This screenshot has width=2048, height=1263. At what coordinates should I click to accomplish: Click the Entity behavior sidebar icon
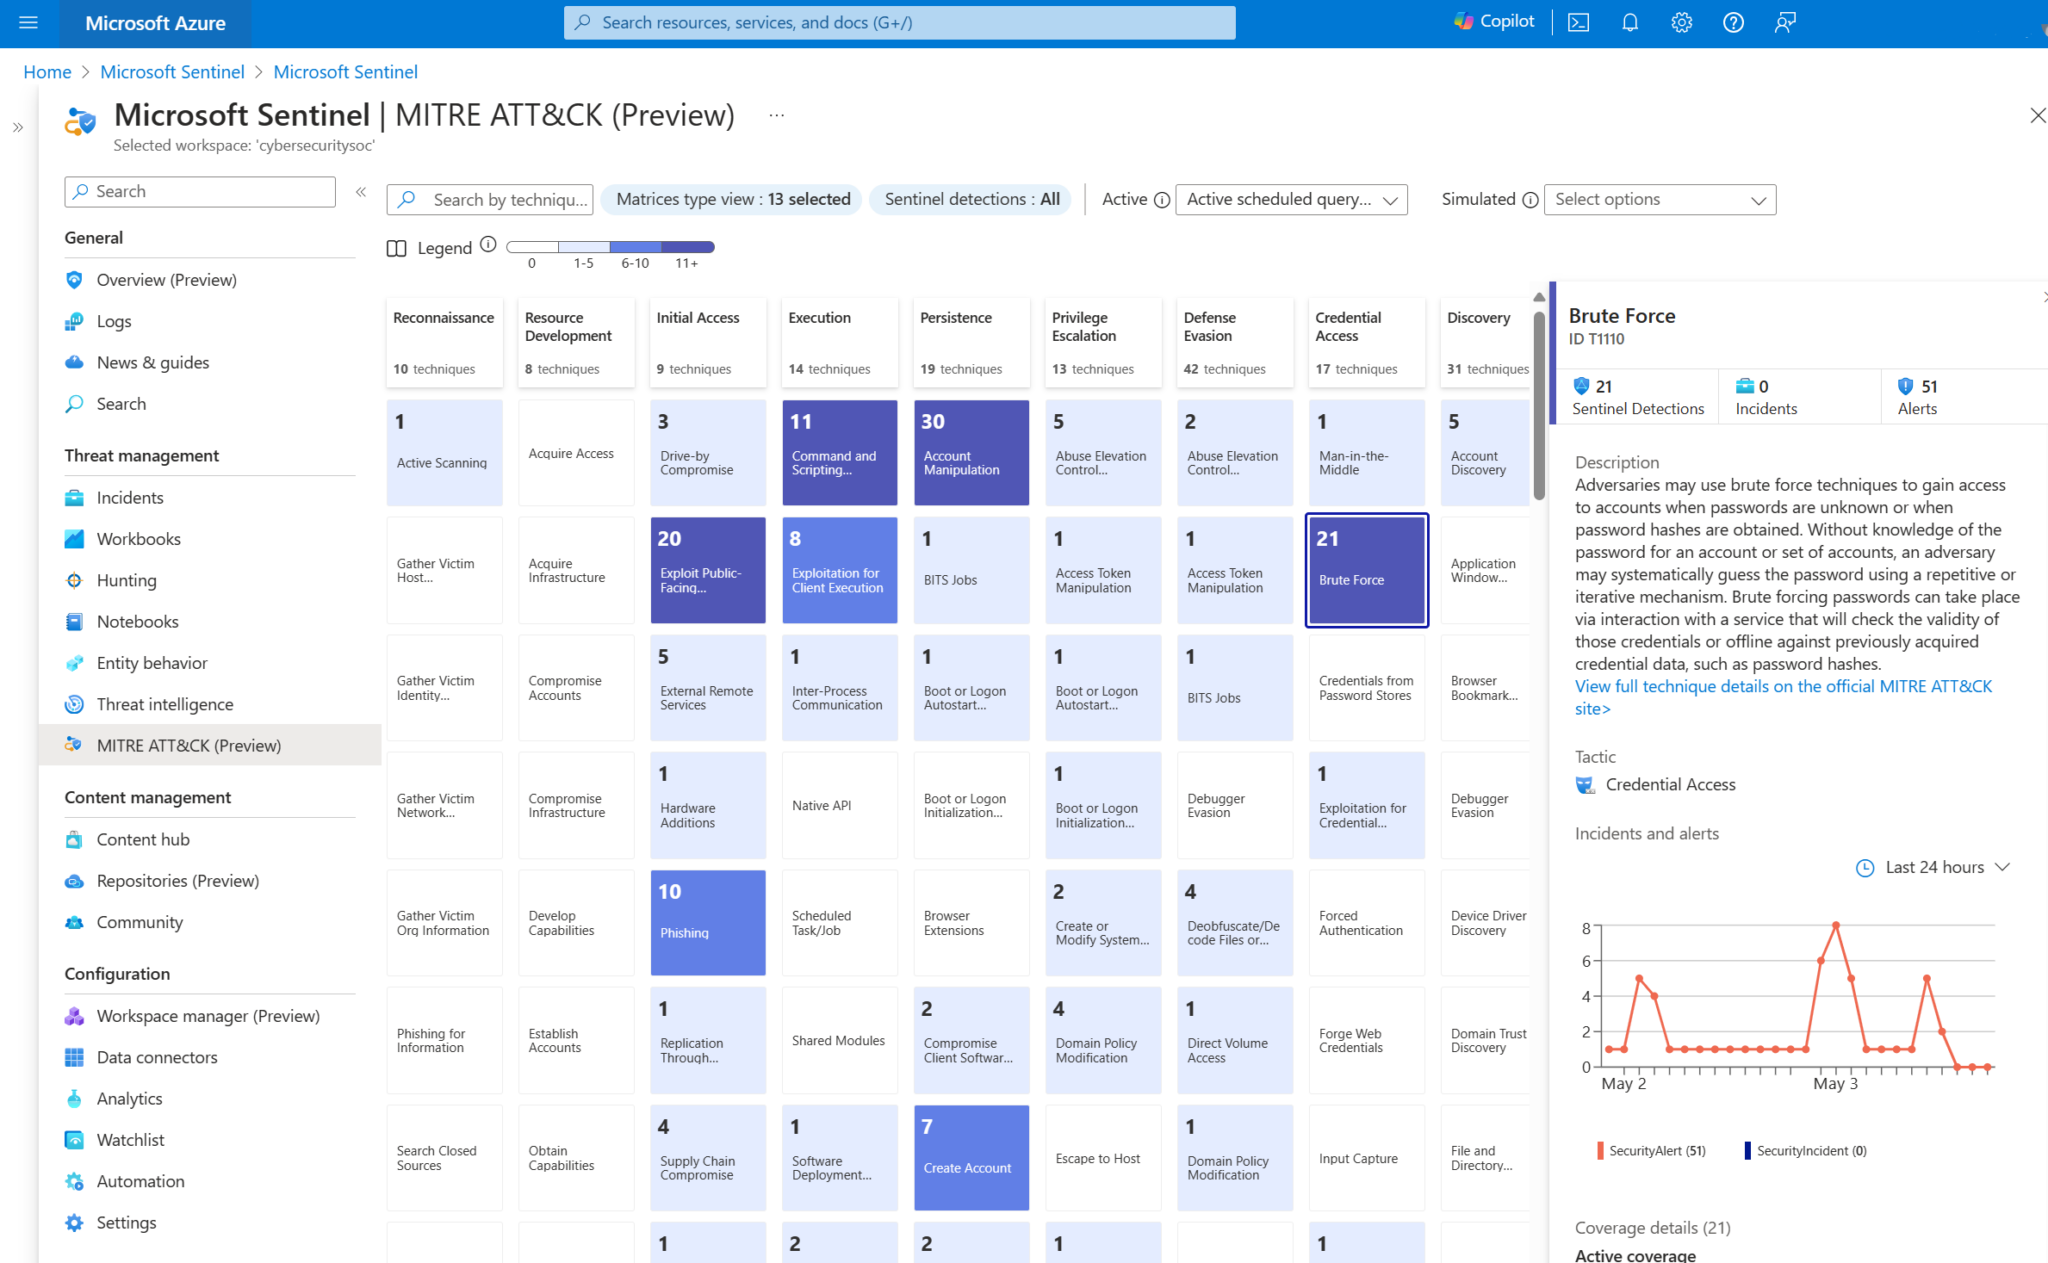click(x=74, y=663)
